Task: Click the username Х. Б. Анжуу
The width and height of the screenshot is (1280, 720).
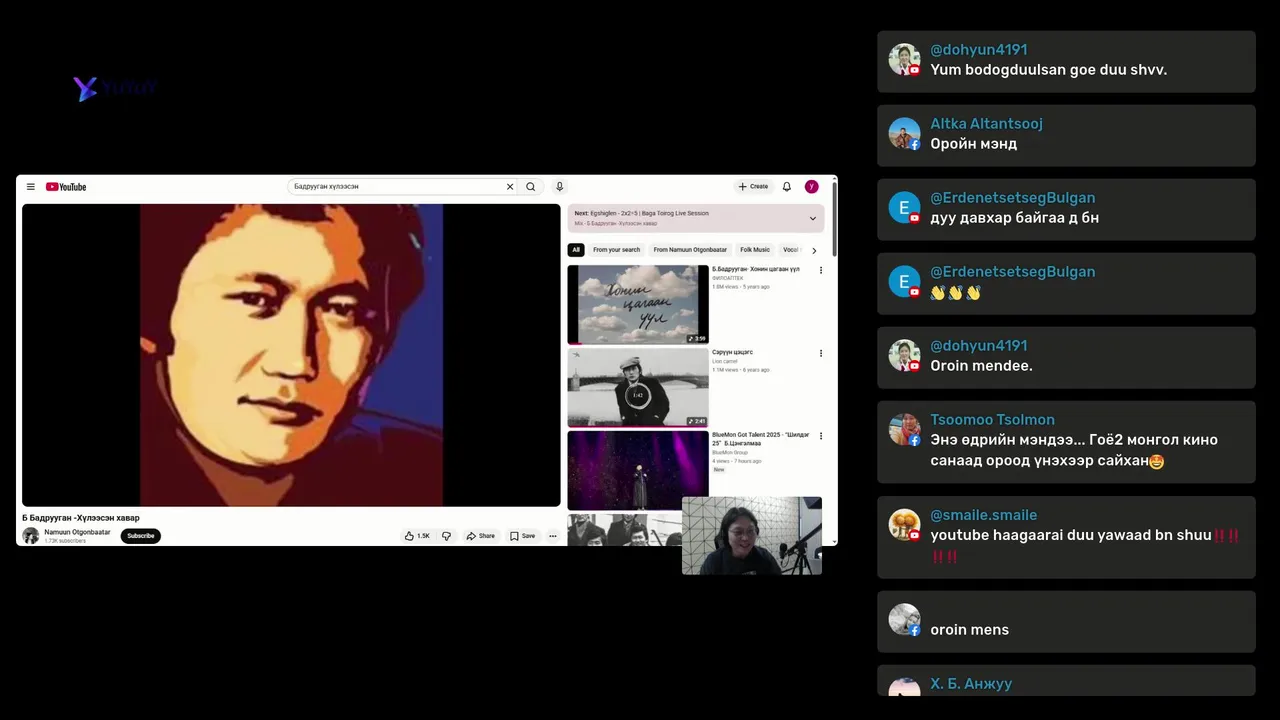Action: click(971, 684)
